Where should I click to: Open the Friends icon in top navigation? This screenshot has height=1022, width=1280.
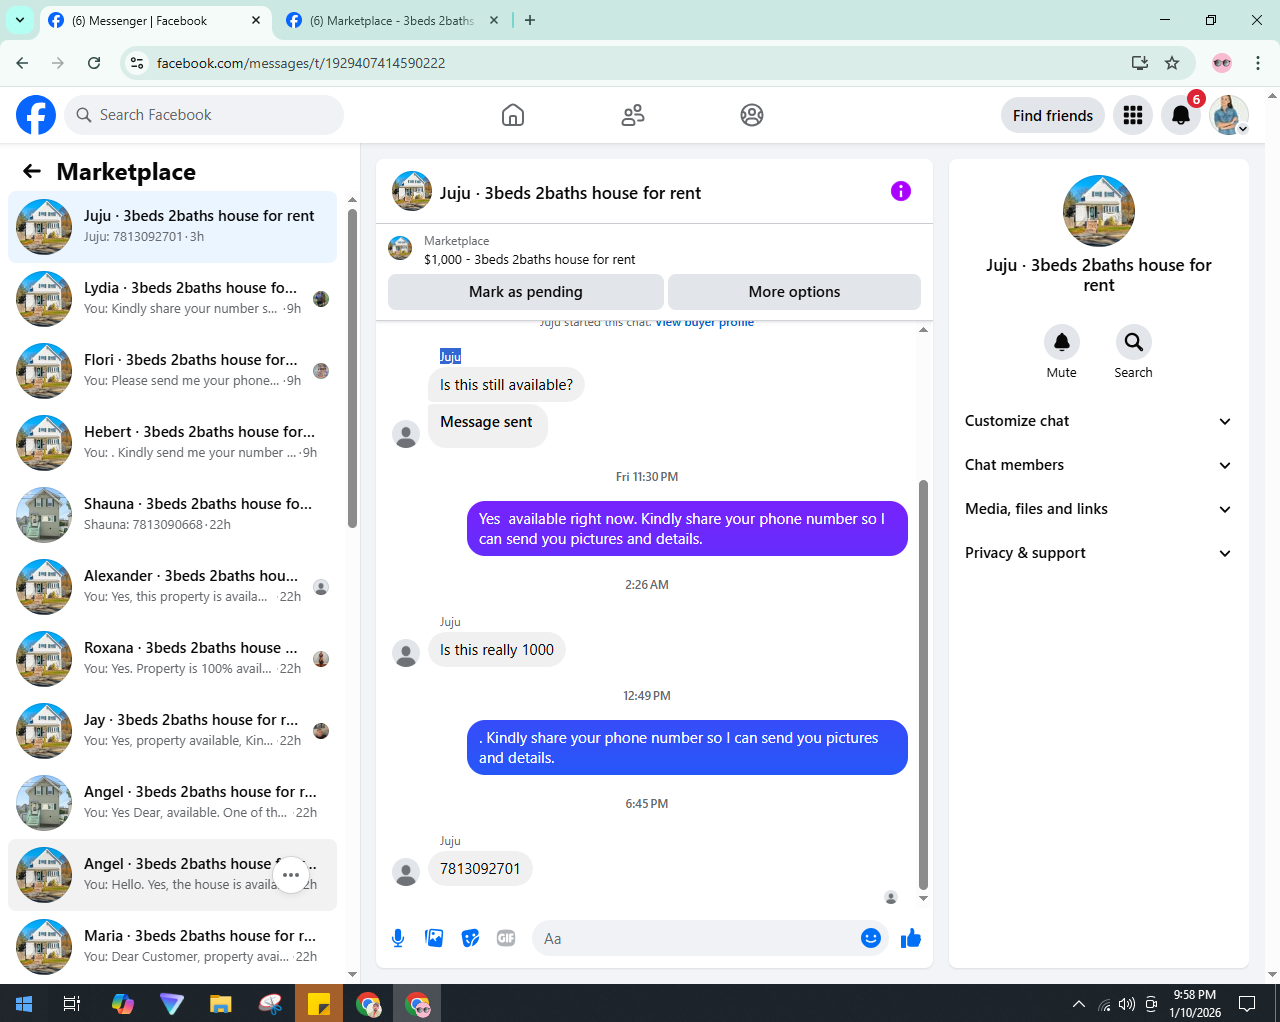coord(633,115)
